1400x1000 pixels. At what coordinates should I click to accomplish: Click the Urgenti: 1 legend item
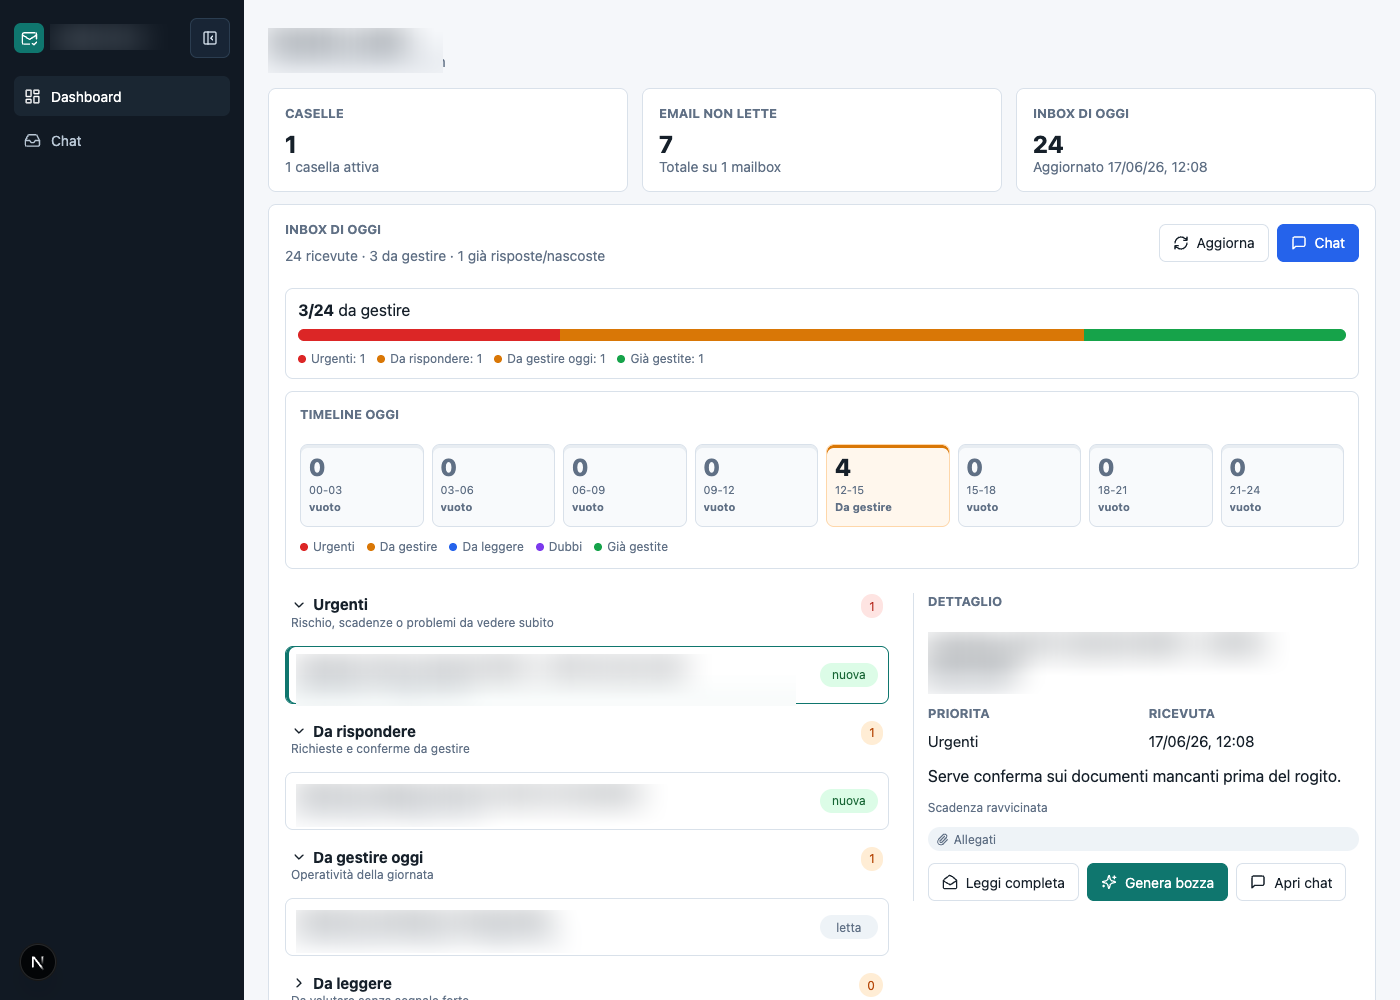[x=332, y=359]
